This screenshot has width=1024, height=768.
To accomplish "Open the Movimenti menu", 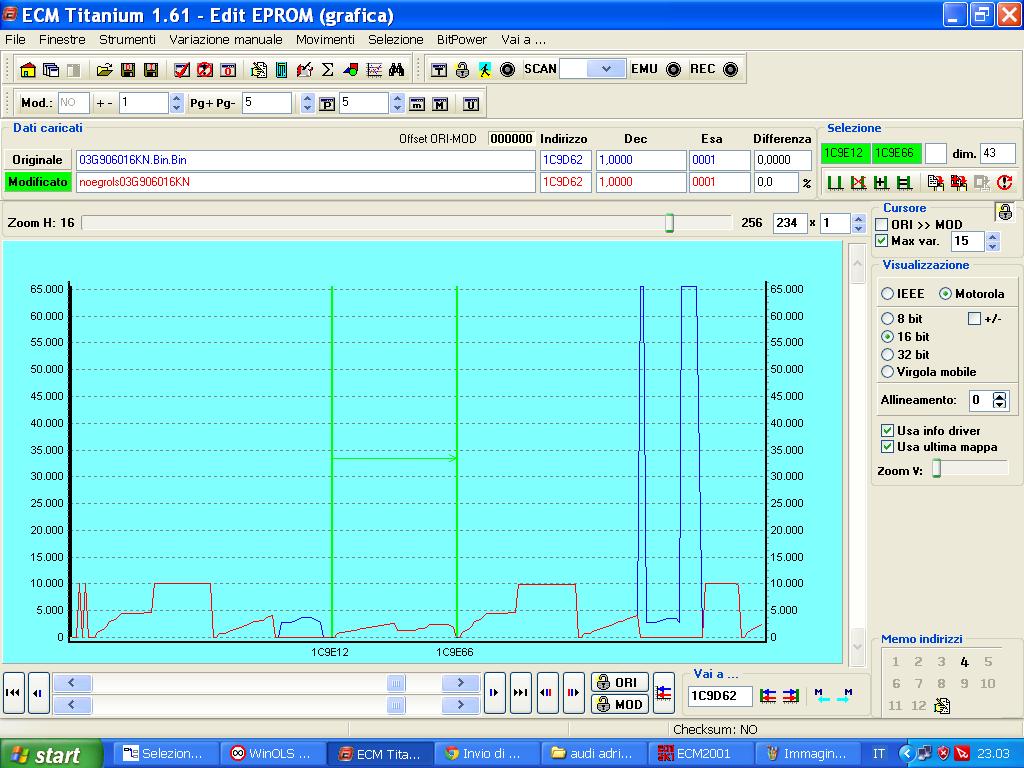I will (x=325, y=40).
